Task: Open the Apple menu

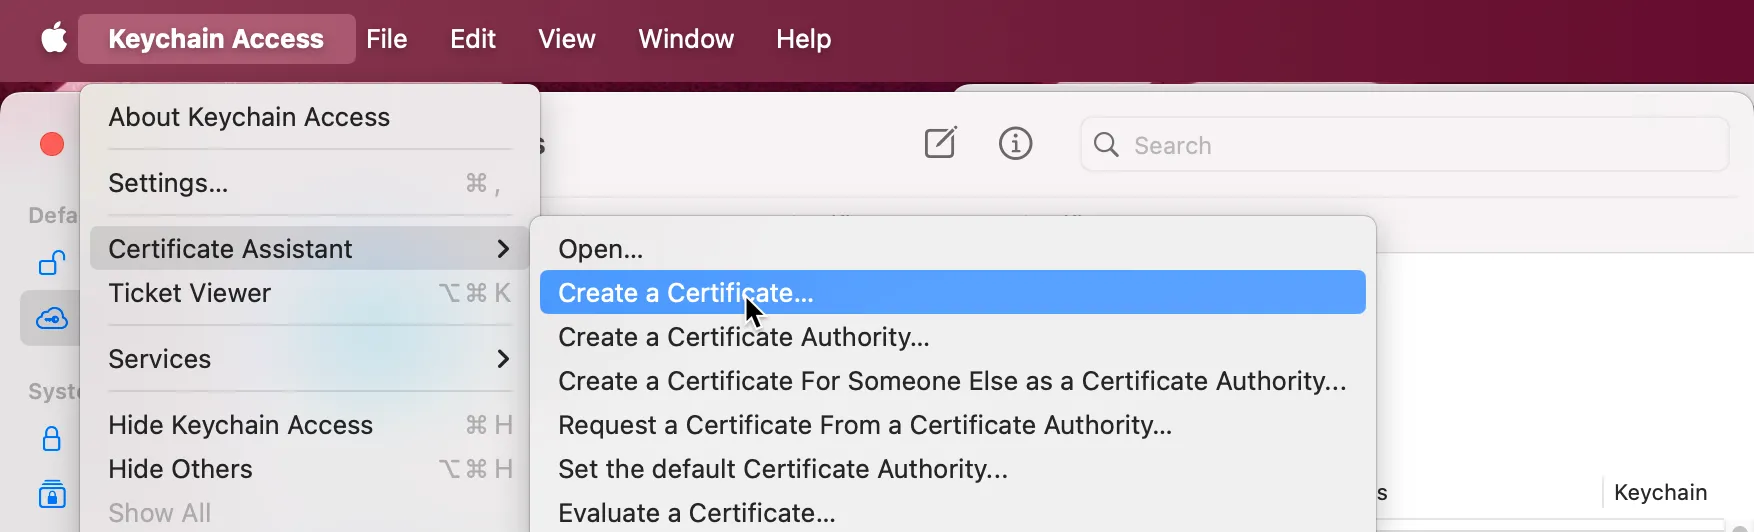Action: coord(54,39)
